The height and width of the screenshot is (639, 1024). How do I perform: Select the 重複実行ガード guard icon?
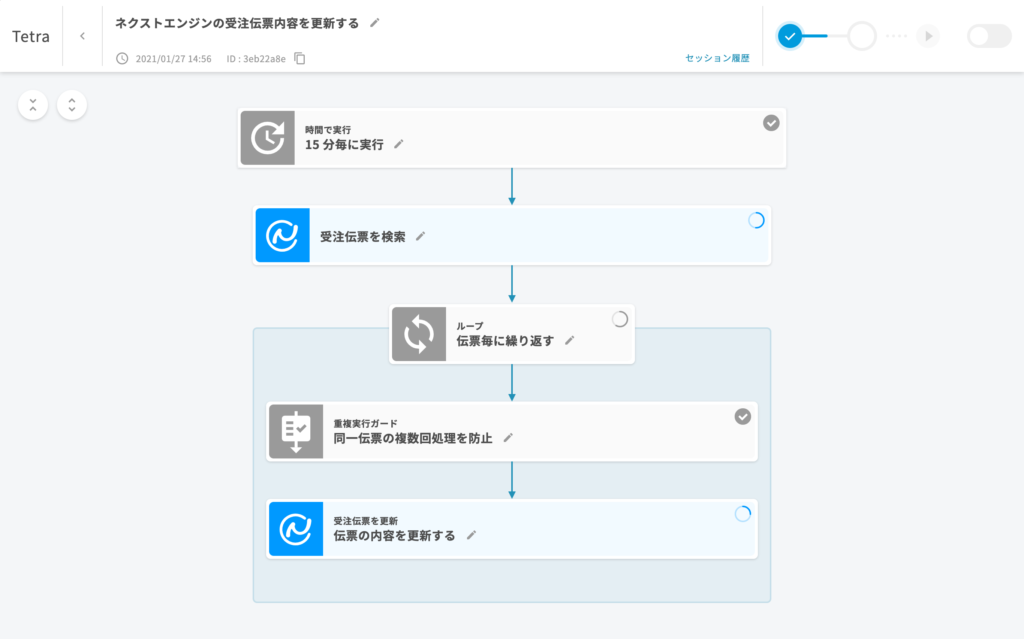point(296,431)
